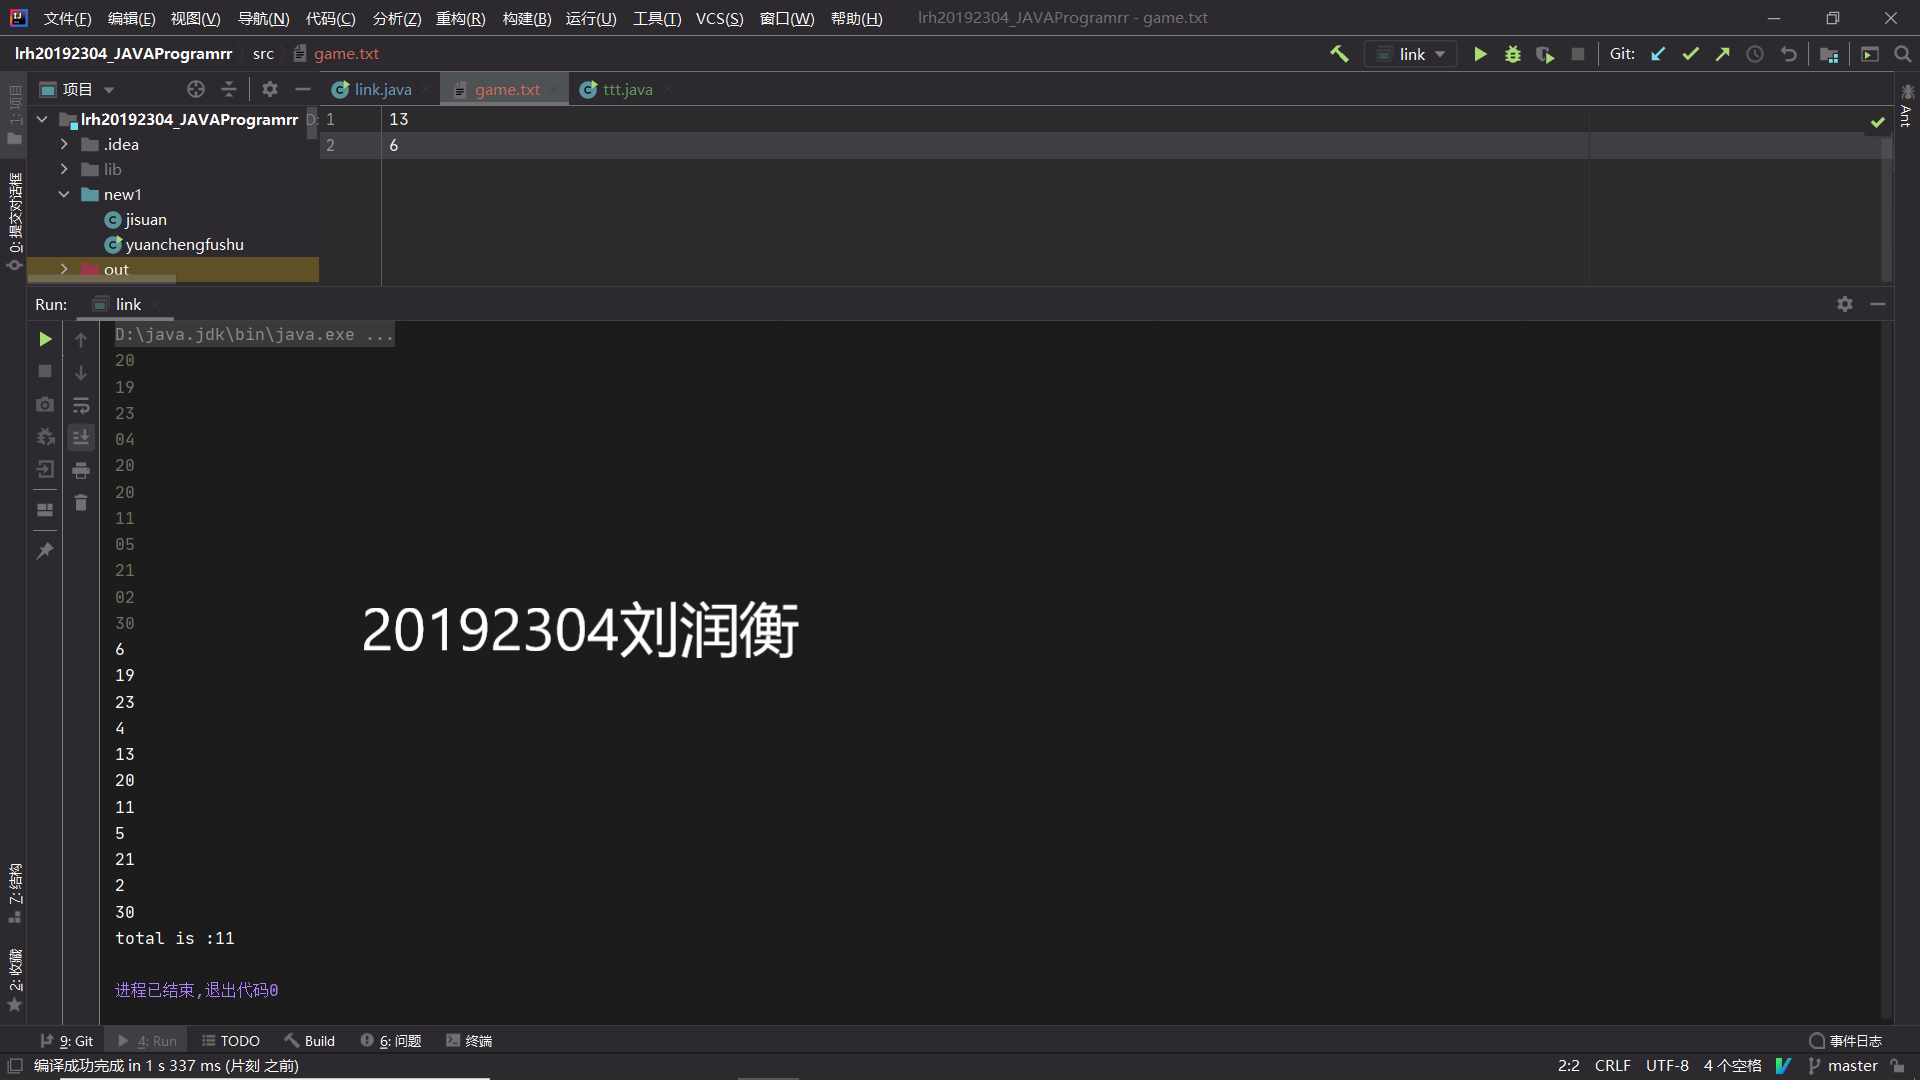
Task: Click the Build Project hammer icon
Action: pyautogui.click(x=1339, y=54)
